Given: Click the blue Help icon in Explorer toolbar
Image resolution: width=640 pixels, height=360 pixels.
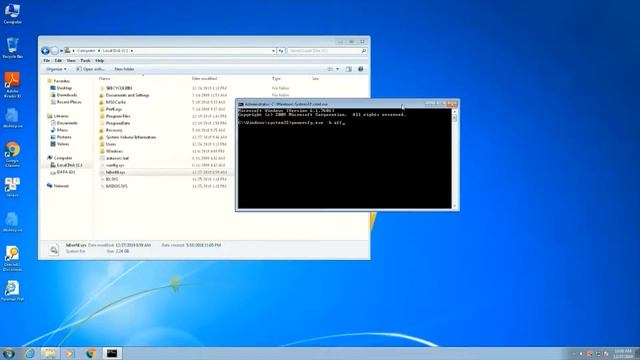Looking at the screenshot, I should point(360,69).
